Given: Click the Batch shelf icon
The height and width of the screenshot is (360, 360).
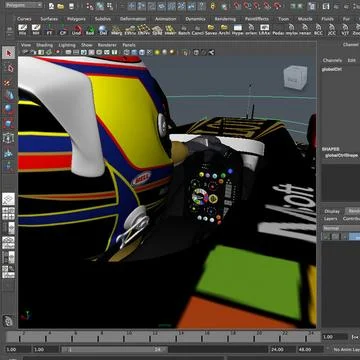Looking at the screenshot, I should (184, 29).
